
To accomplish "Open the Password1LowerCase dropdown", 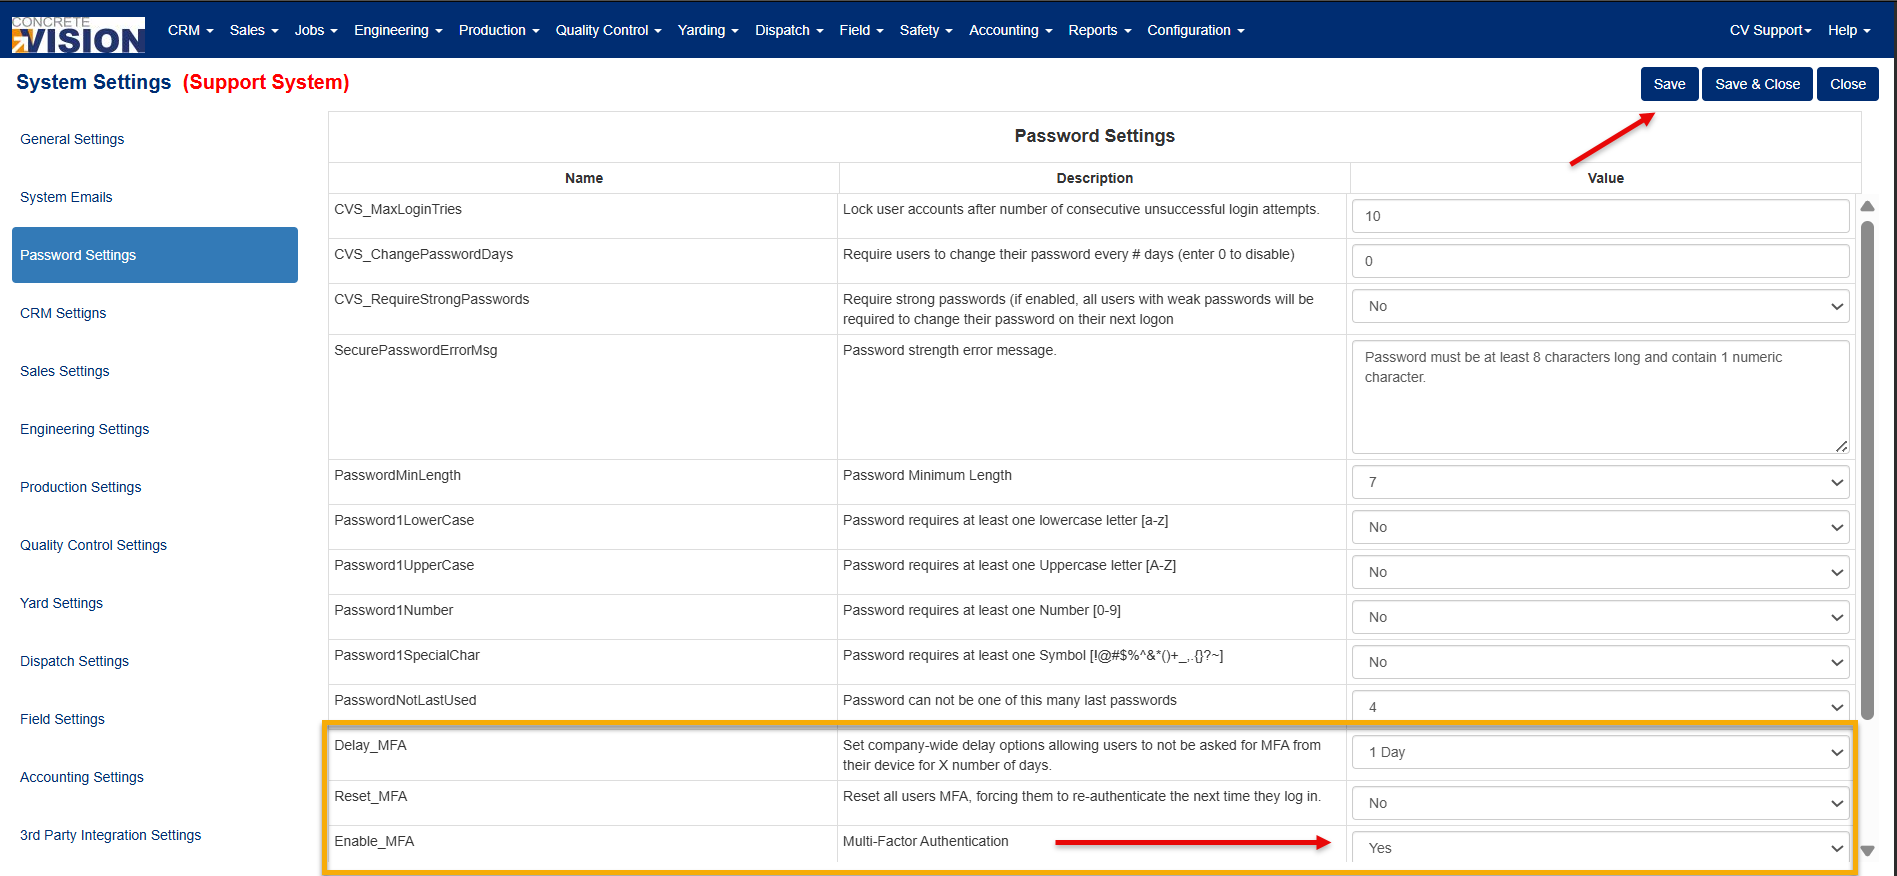I will click(1600, 527).
